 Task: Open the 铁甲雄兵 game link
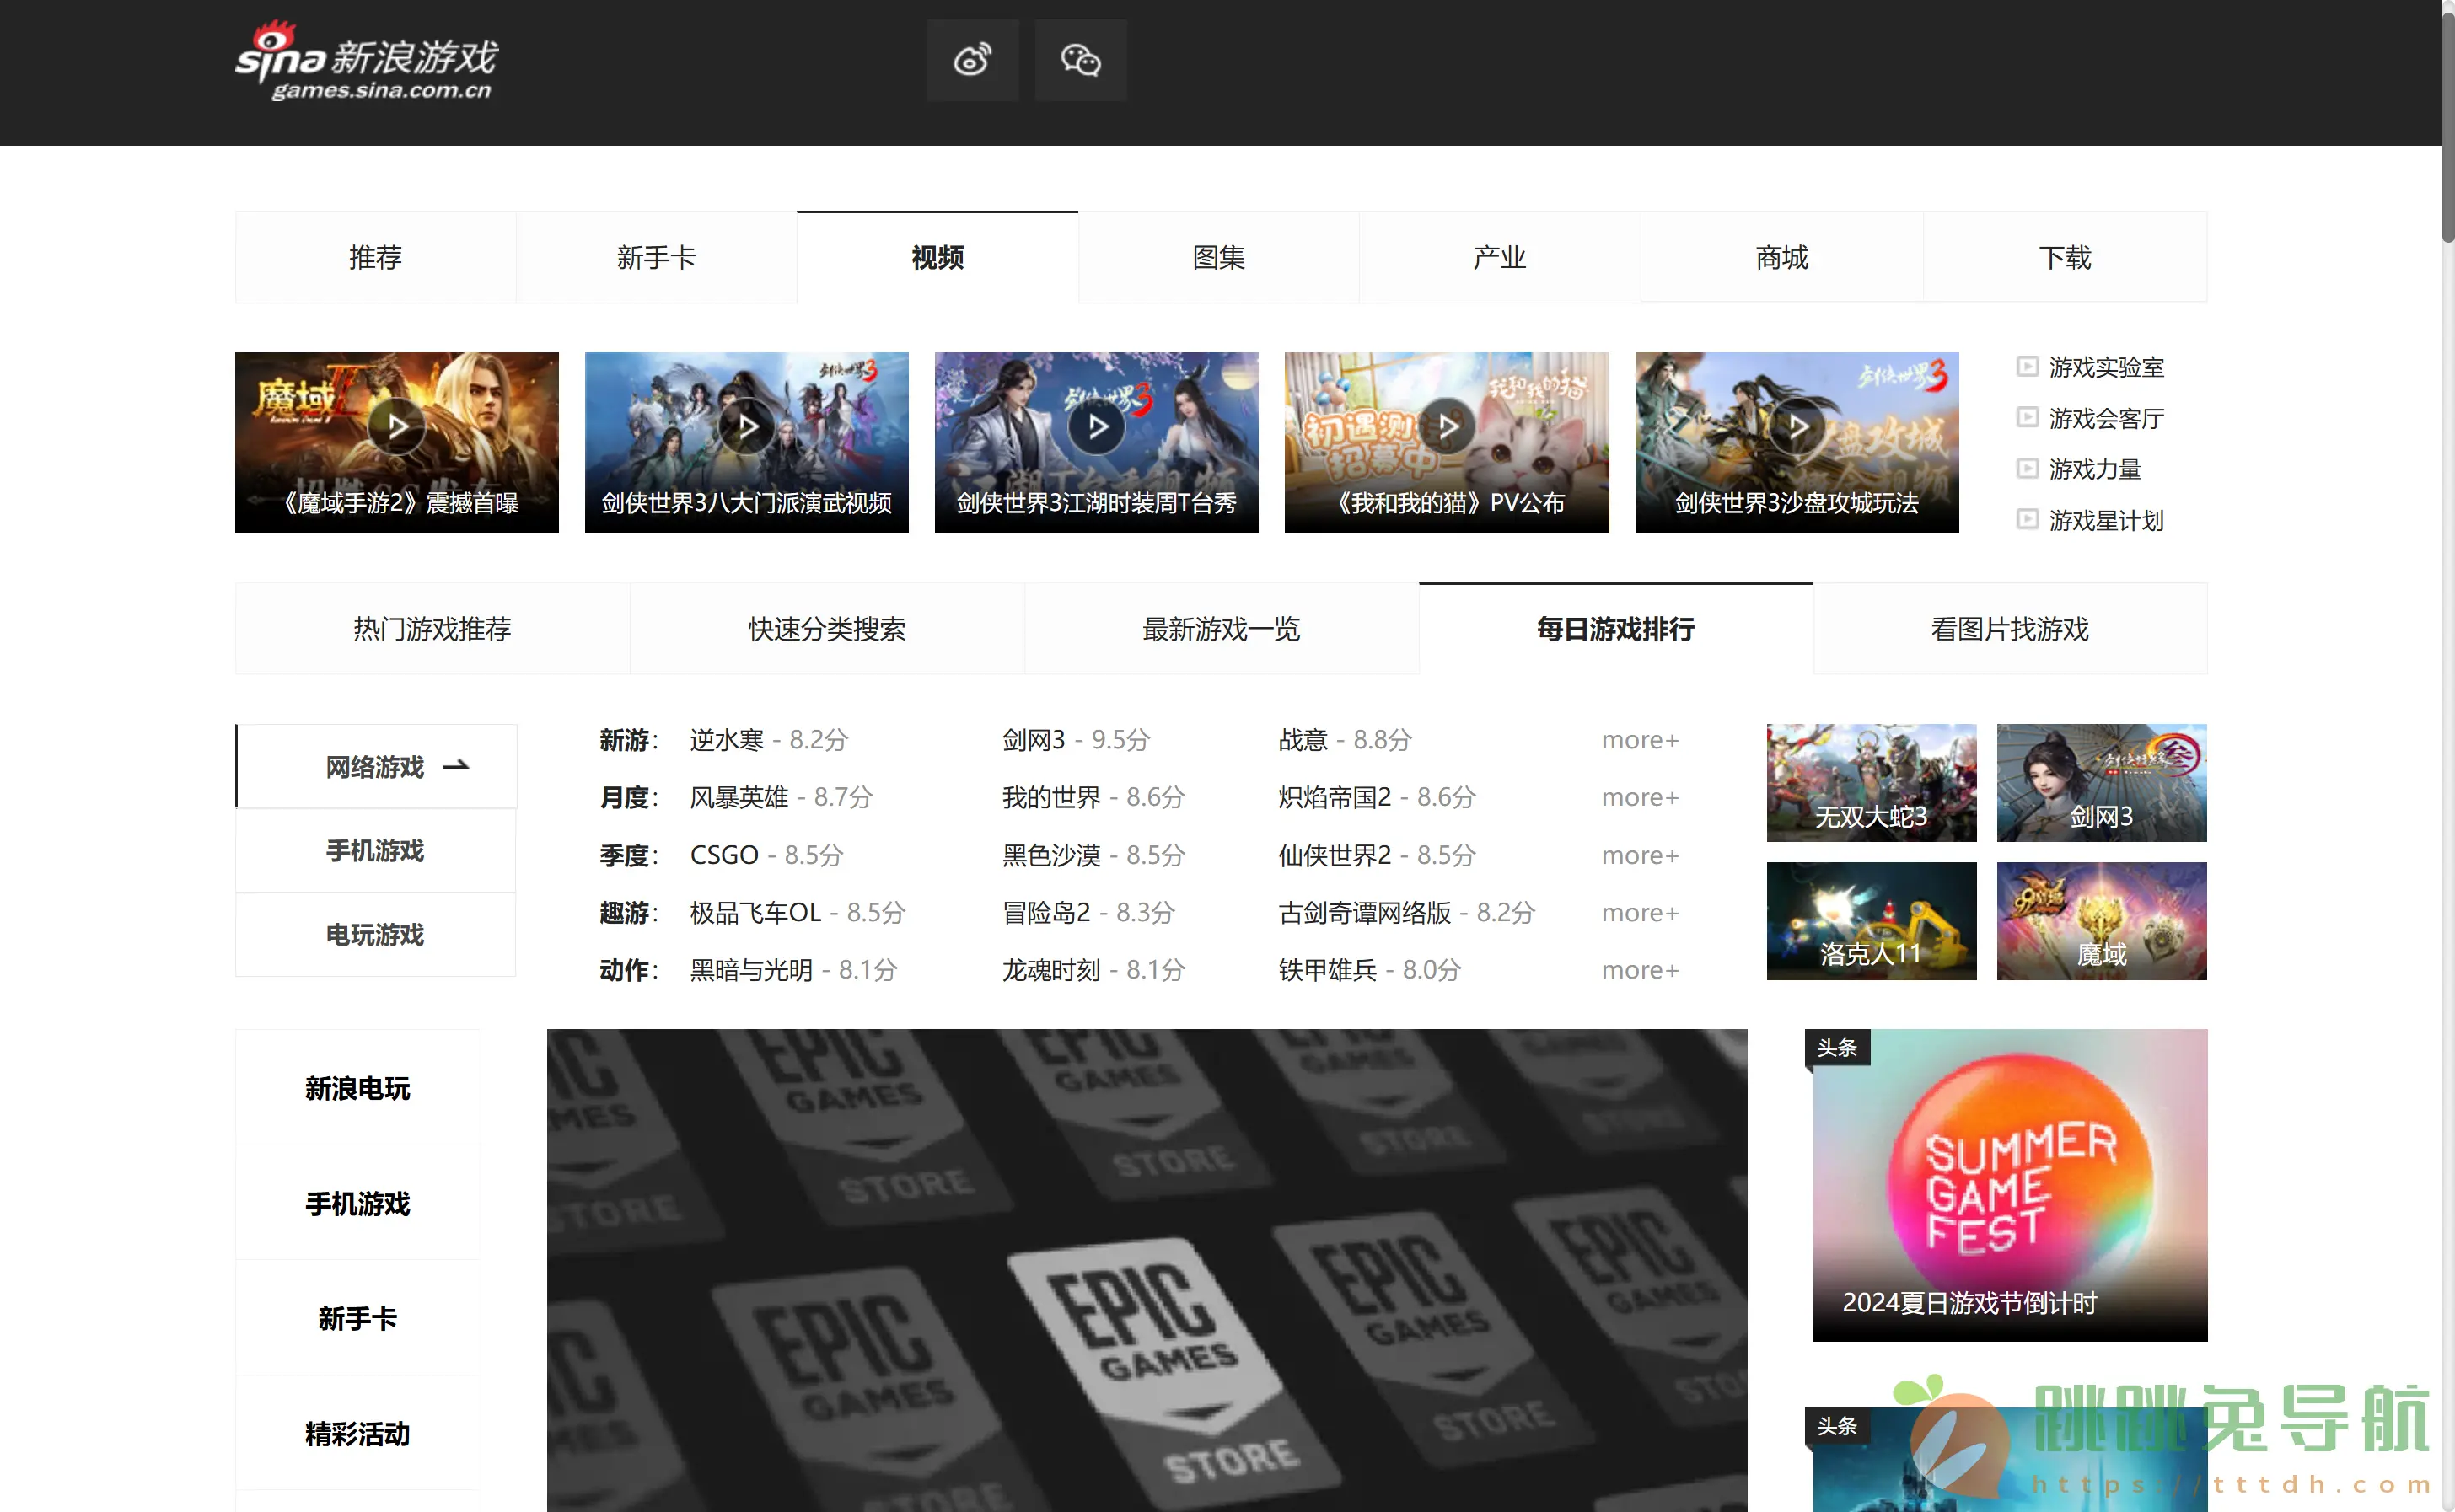click(1327, 970)
